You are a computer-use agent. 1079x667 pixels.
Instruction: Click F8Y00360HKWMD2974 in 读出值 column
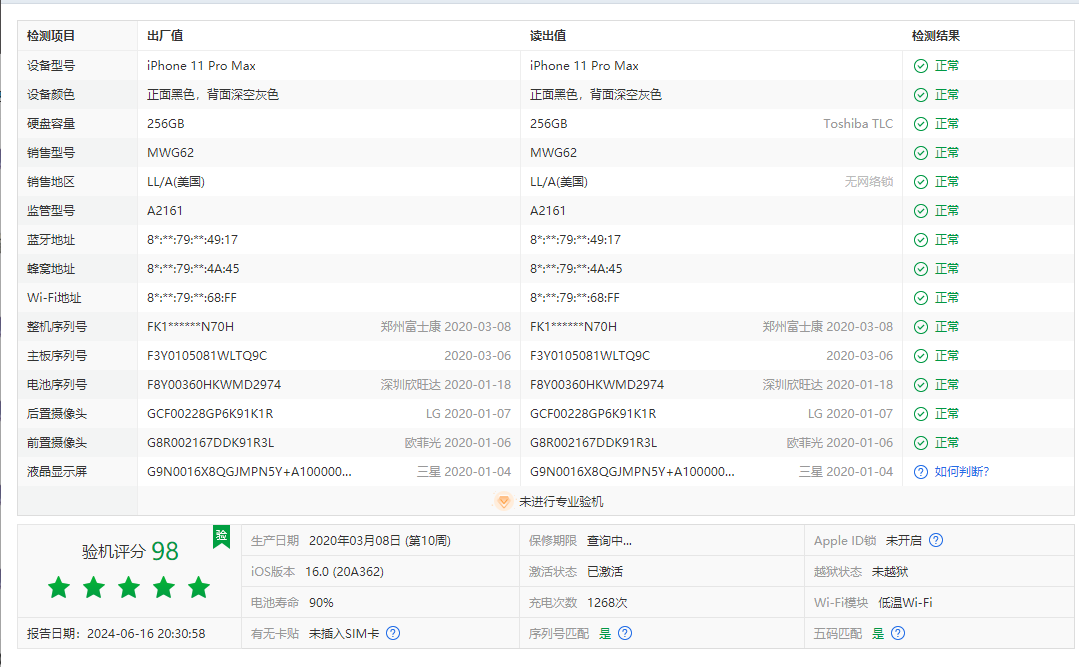pyautogui.click(x=597, y=385)
